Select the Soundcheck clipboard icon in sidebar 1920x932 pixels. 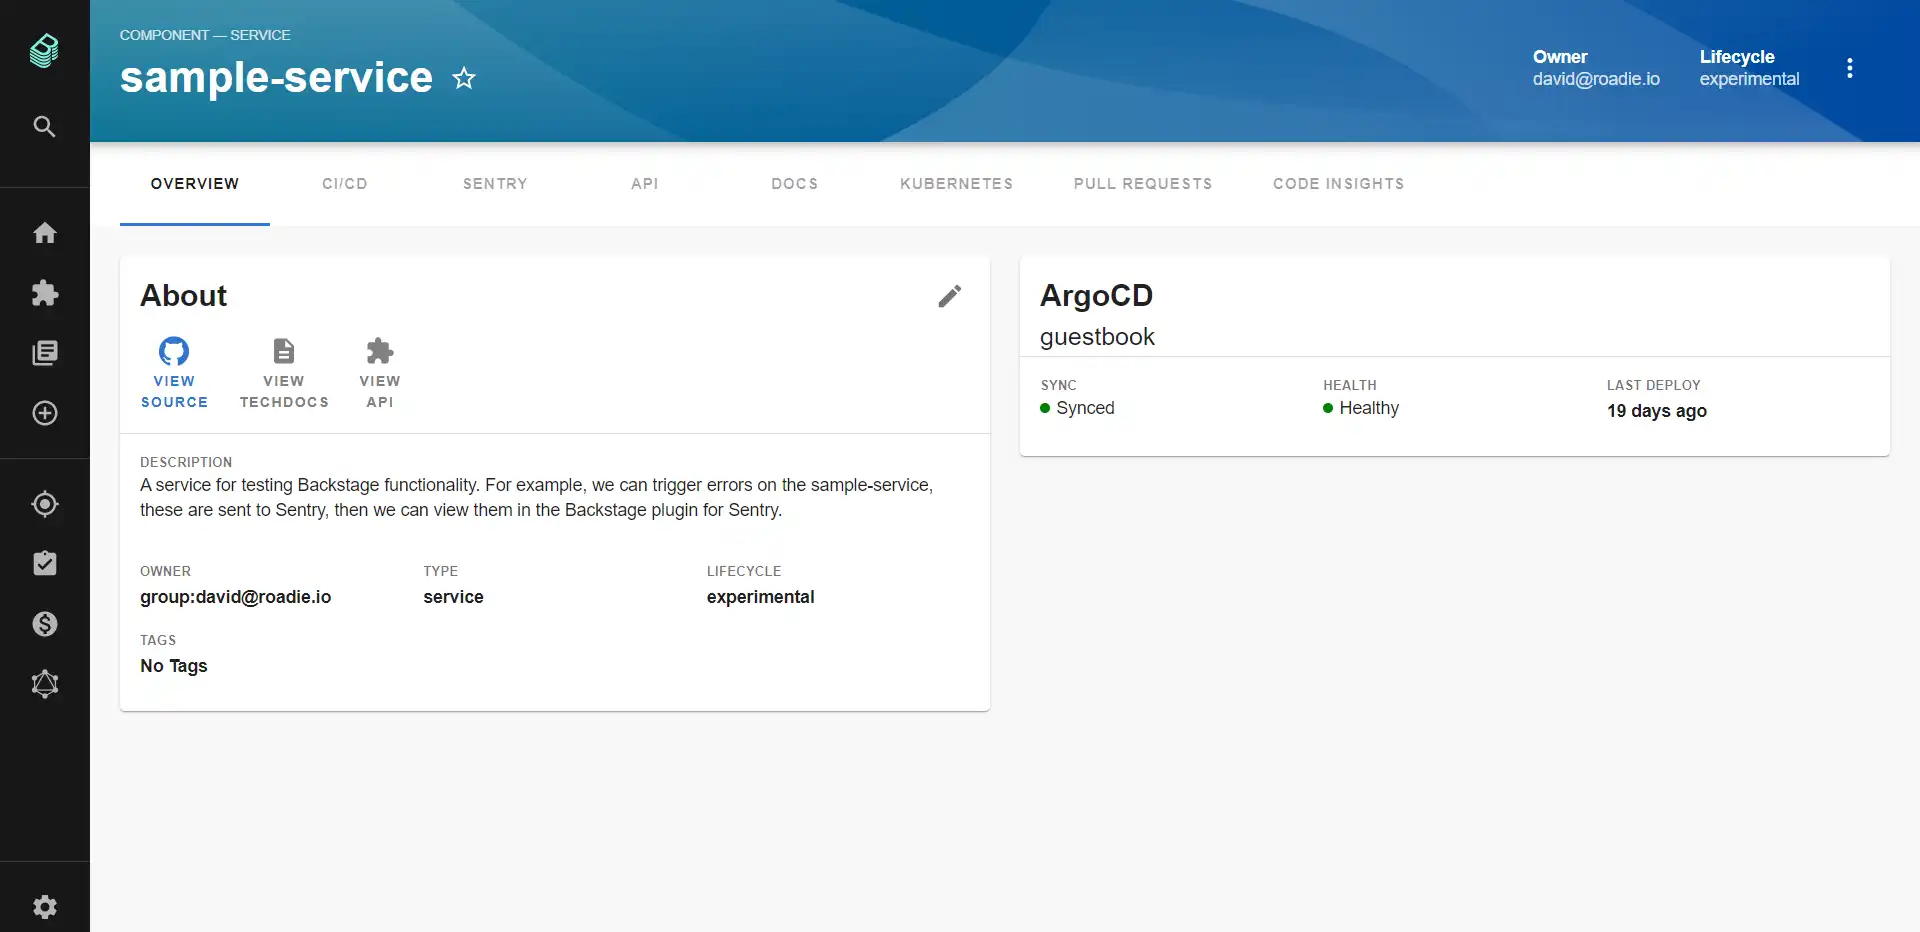click(x=45, y=563)
